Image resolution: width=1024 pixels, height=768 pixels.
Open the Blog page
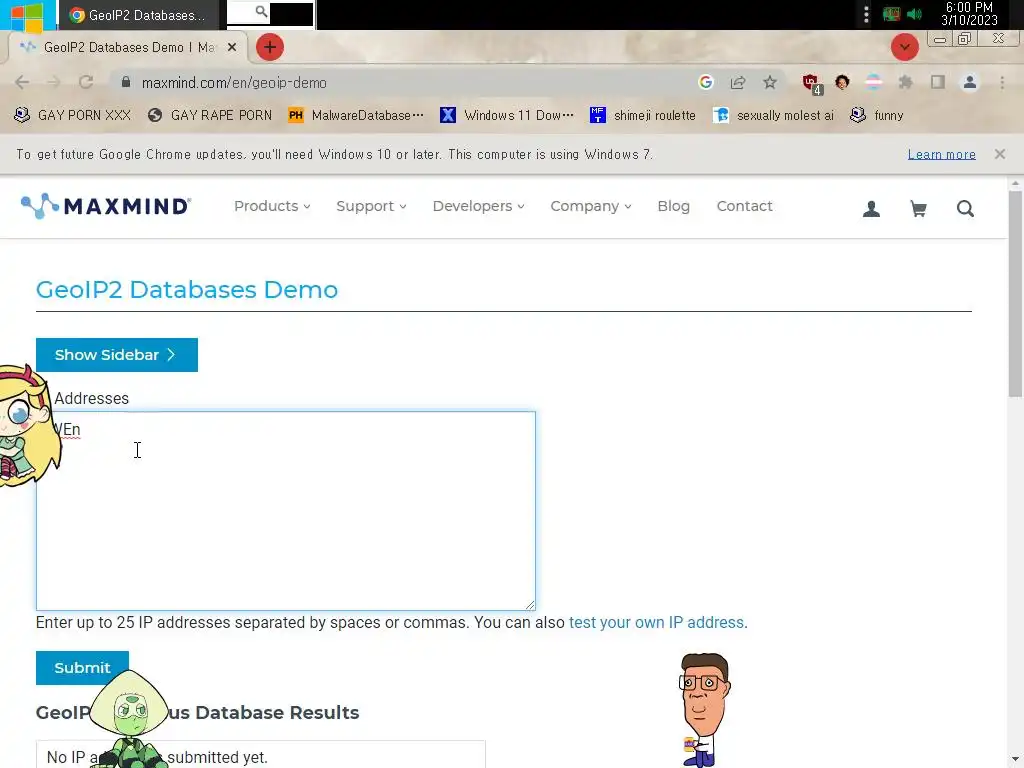tap(673, 206)
